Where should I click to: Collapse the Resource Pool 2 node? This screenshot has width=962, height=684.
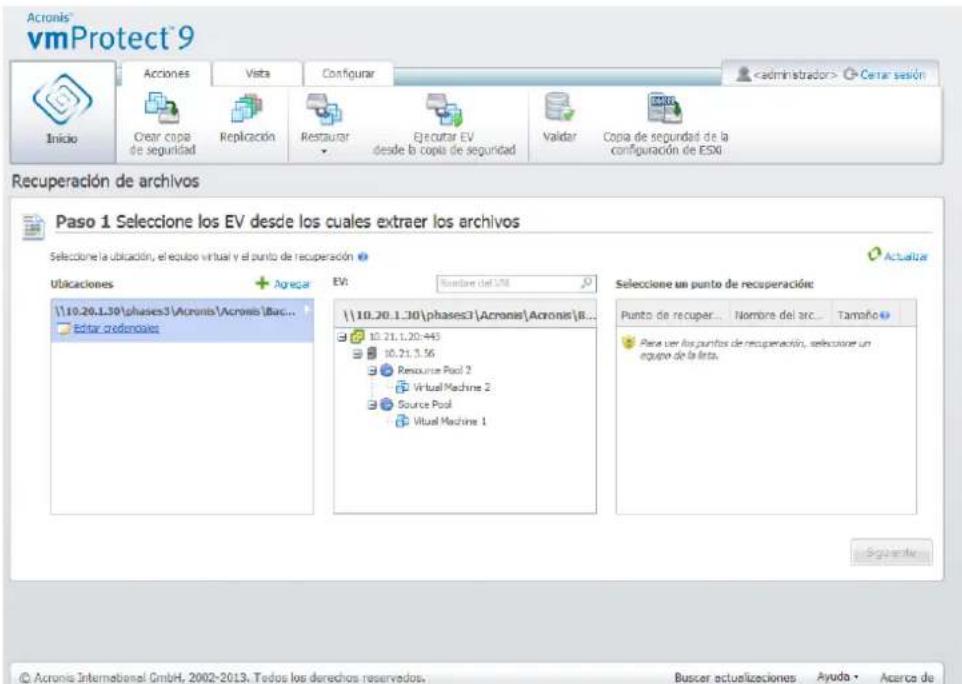pyautogui.click(x=372, y=371)
